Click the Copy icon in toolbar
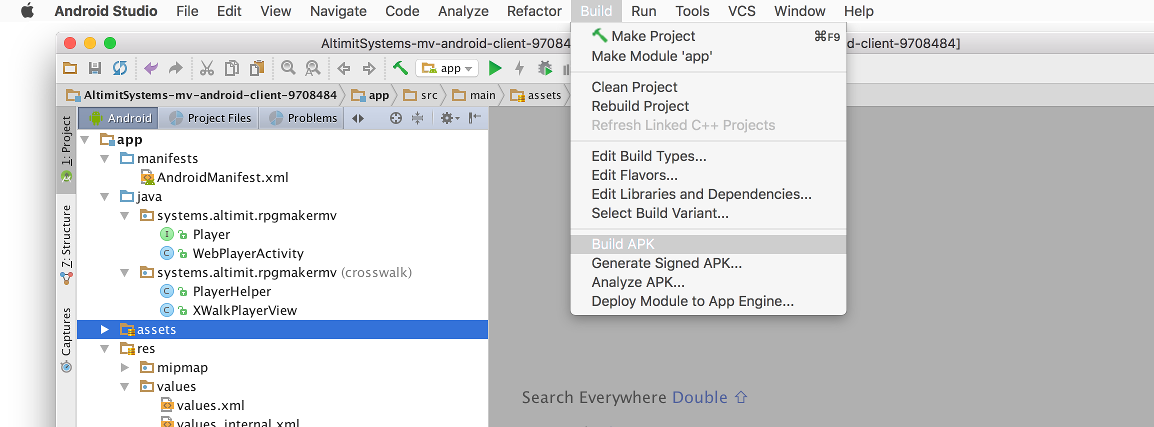The width and height of the screenshot is (1154, 427). coord(232,68)
